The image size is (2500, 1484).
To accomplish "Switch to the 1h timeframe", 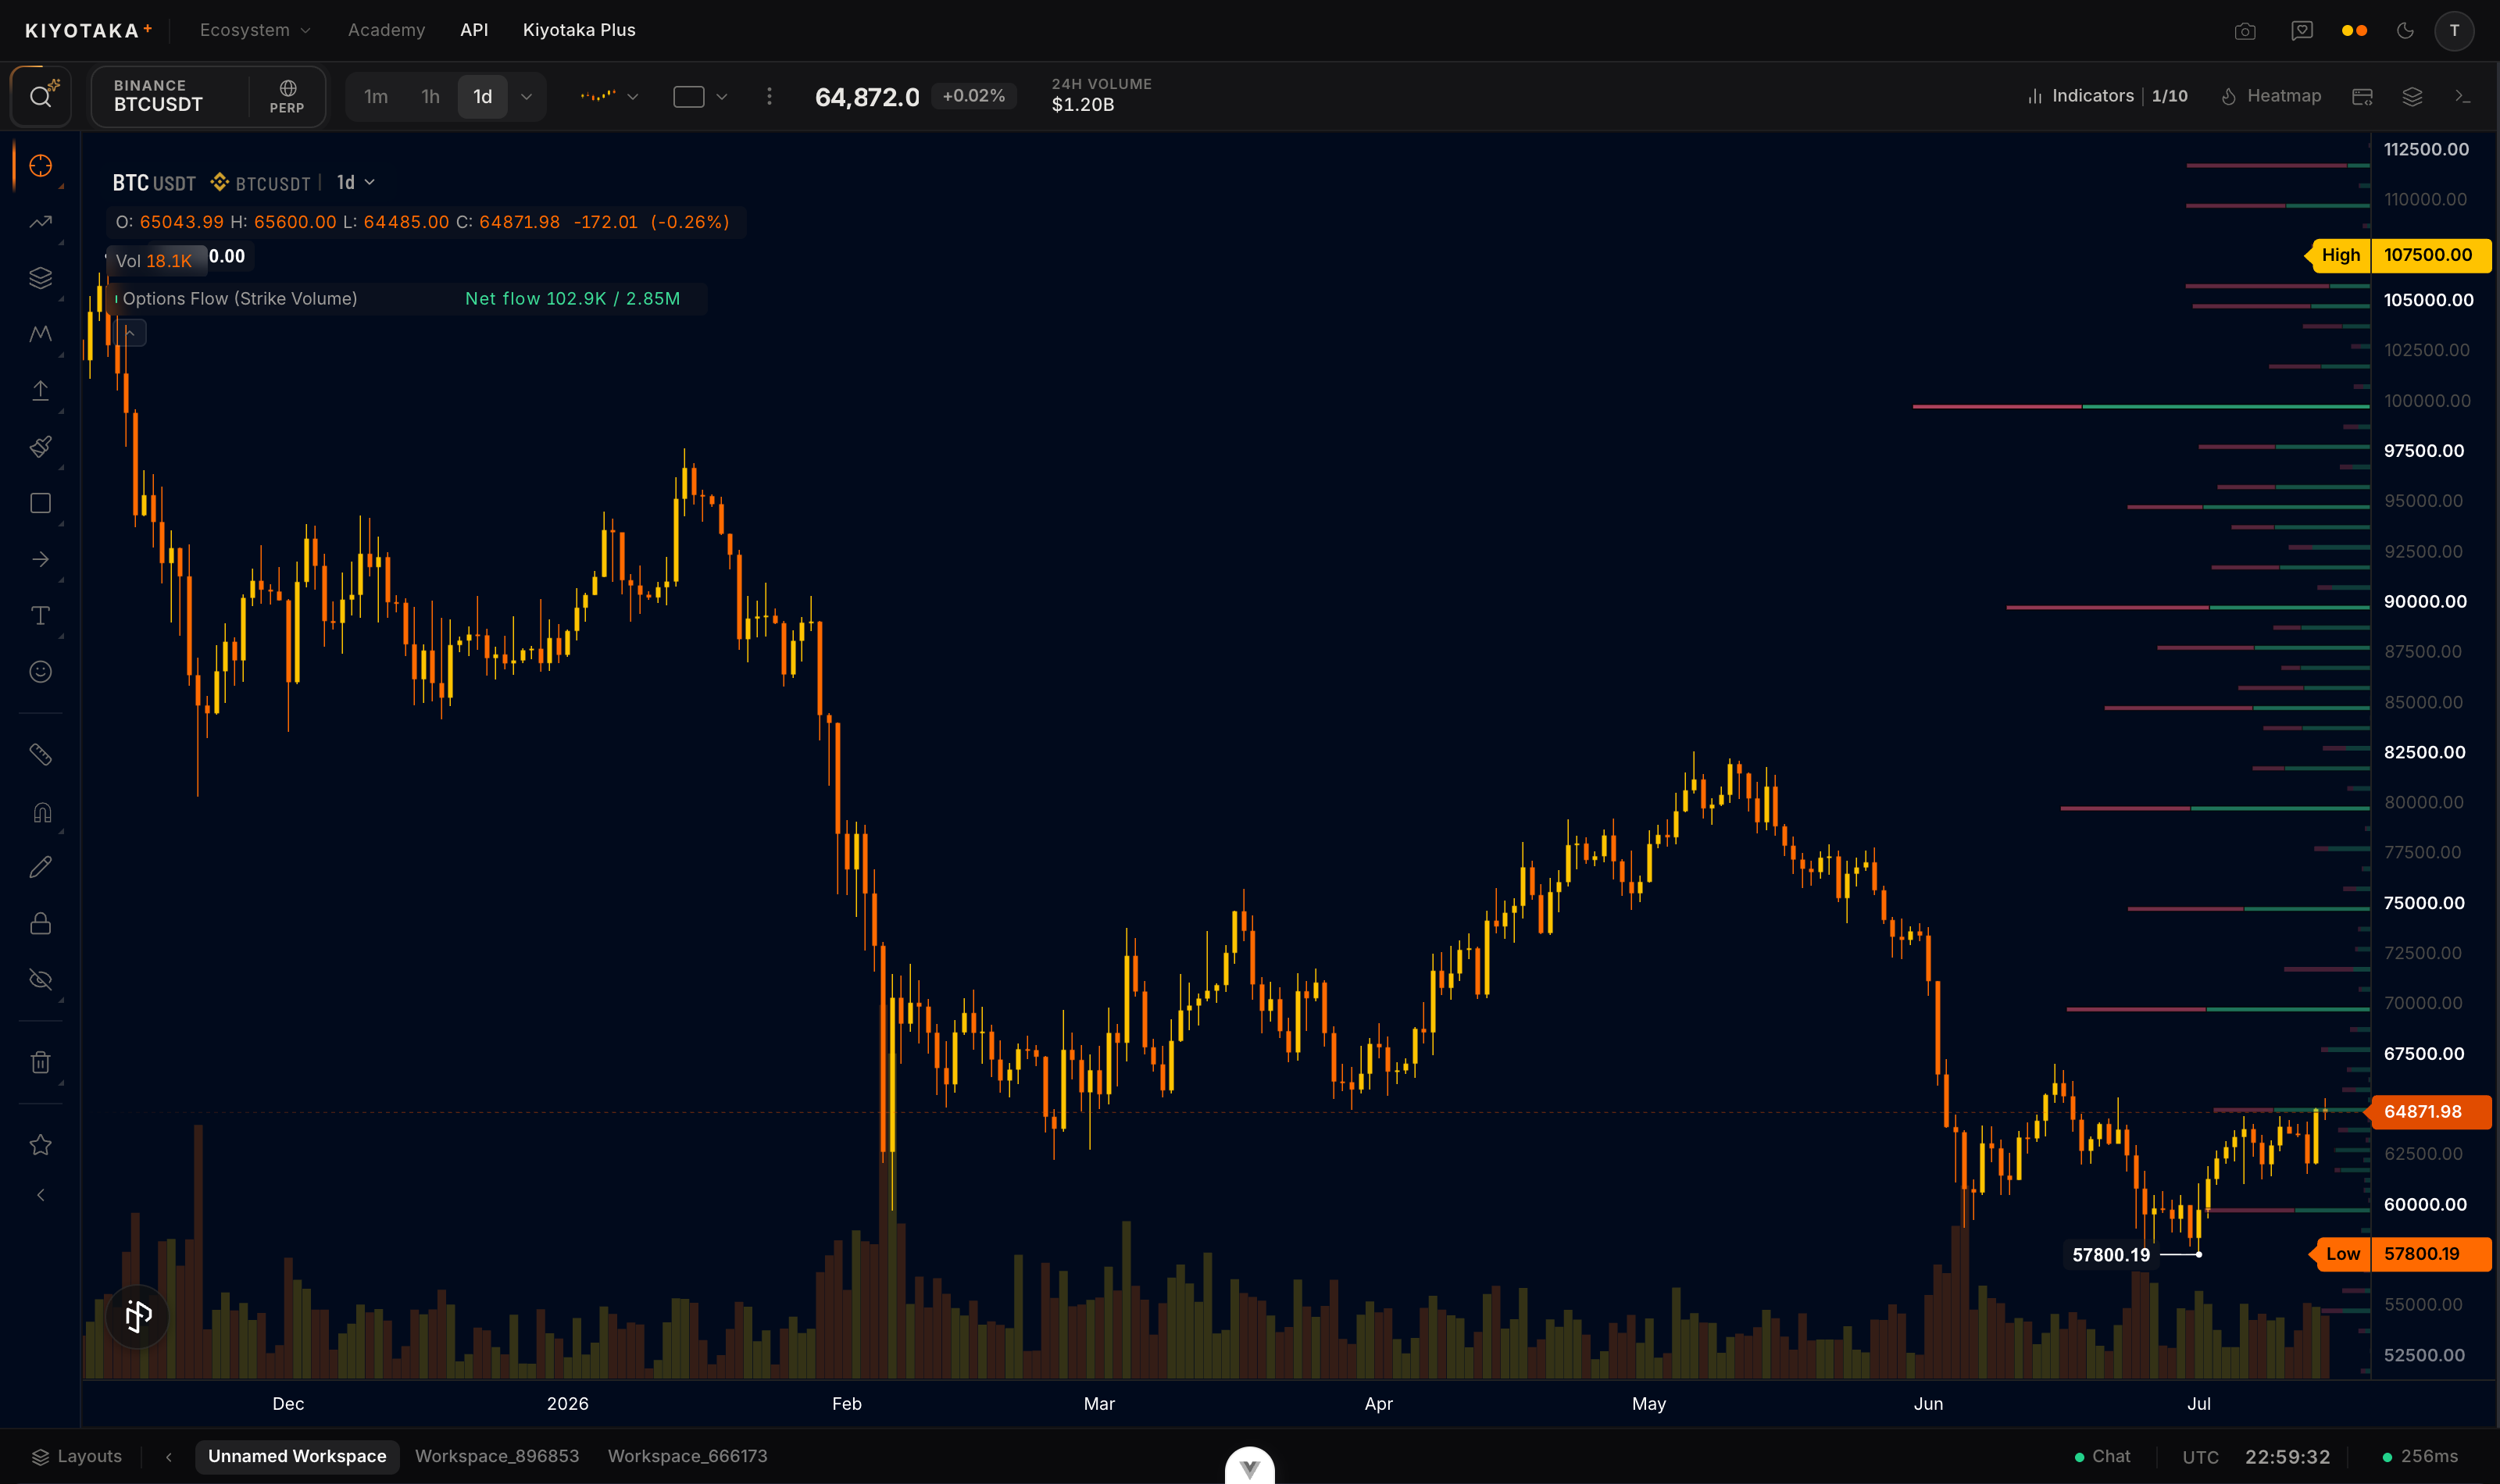I will [x=430, y=97].
